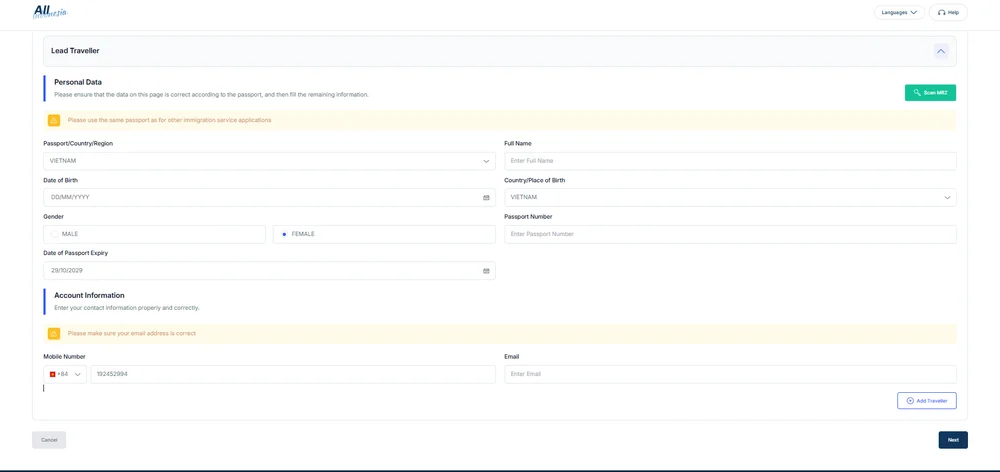This screenshot has width=1000, height=472.
Task: Click the warning icon in email notice
Action: click(x=54, y=333)
